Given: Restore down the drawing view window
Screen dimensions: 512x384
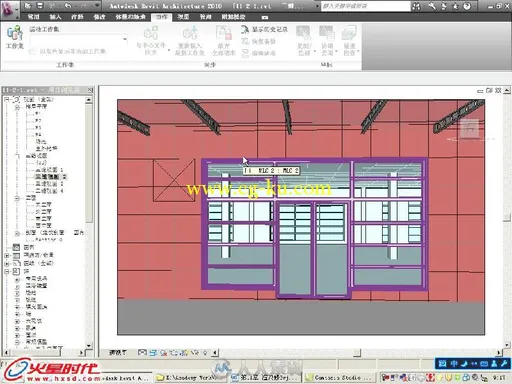Looking at the screenshot, I should coord(489,90).
